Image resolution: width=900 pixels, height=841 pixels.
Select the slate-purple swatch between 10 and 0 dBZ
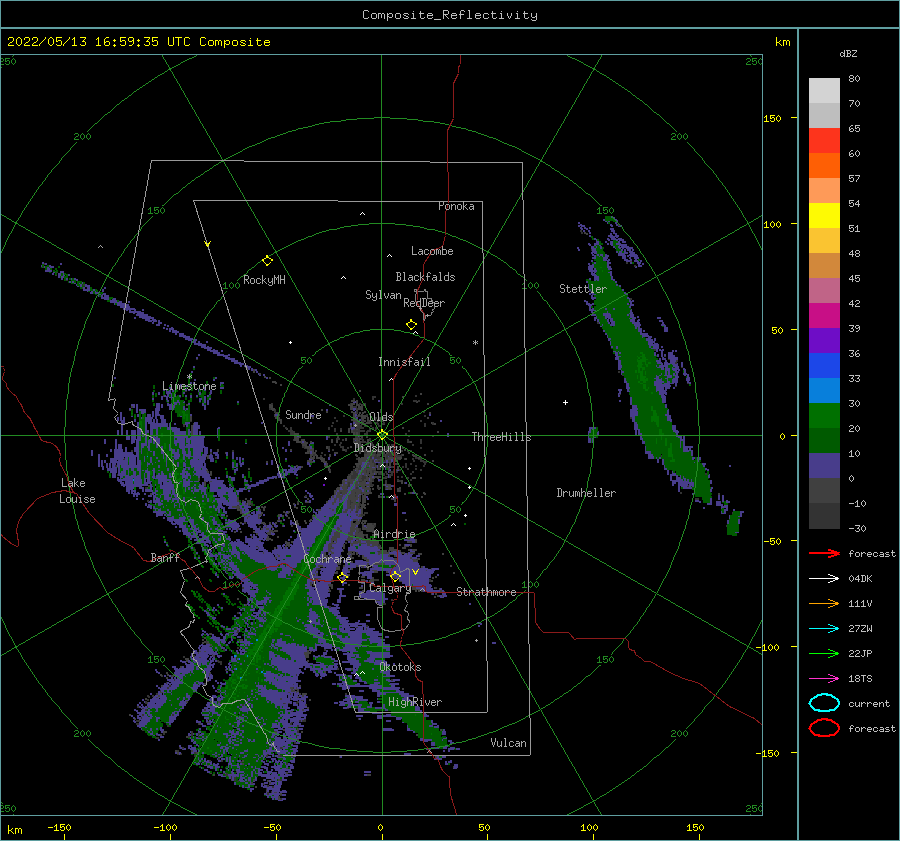click(x=824, y=465)
